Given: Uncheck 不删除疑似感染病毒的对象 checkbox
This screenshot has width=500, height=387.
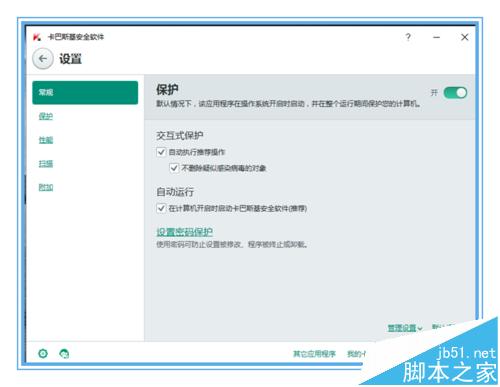Looking at the screenshot, I should (x=174, y=168).
